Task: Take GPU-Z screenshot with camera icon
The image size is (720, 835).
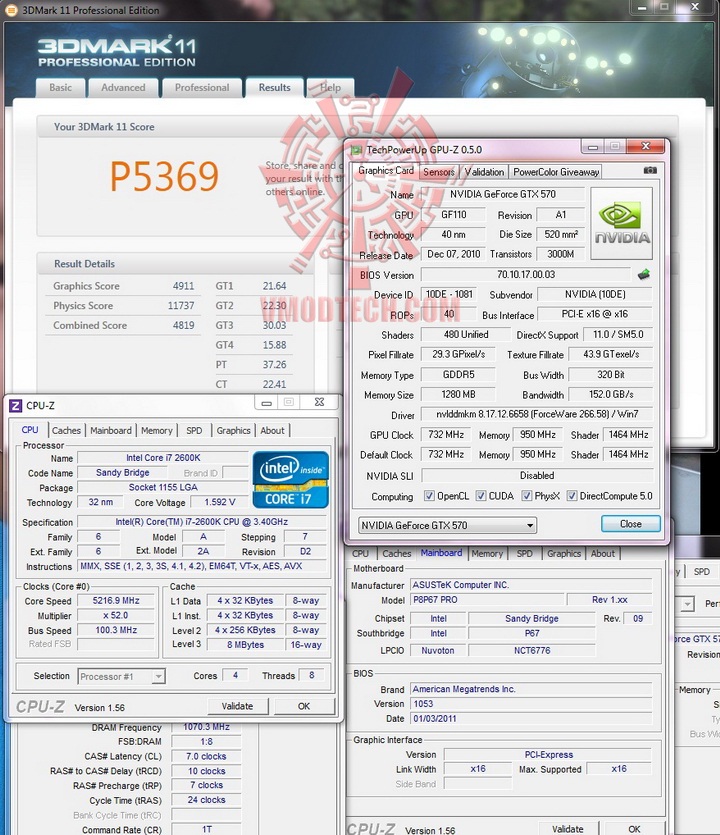Action: click(650, 170)
